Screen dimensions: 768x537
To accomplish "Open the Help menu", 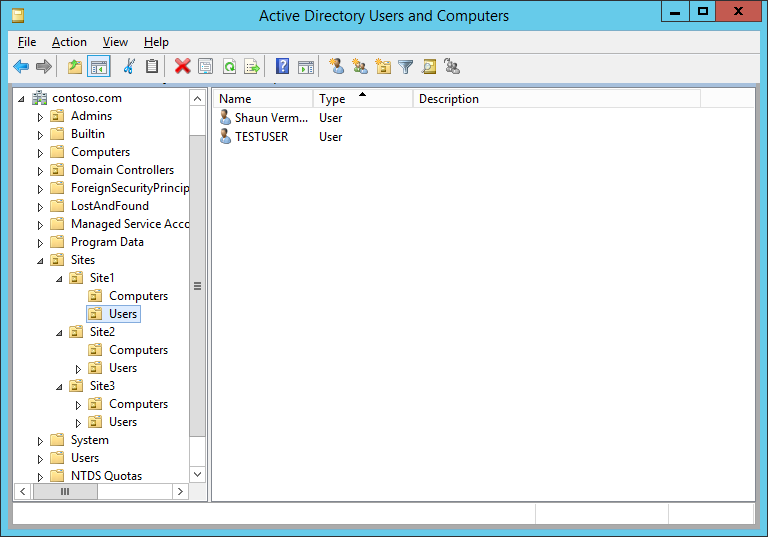I will pos(156,42).
